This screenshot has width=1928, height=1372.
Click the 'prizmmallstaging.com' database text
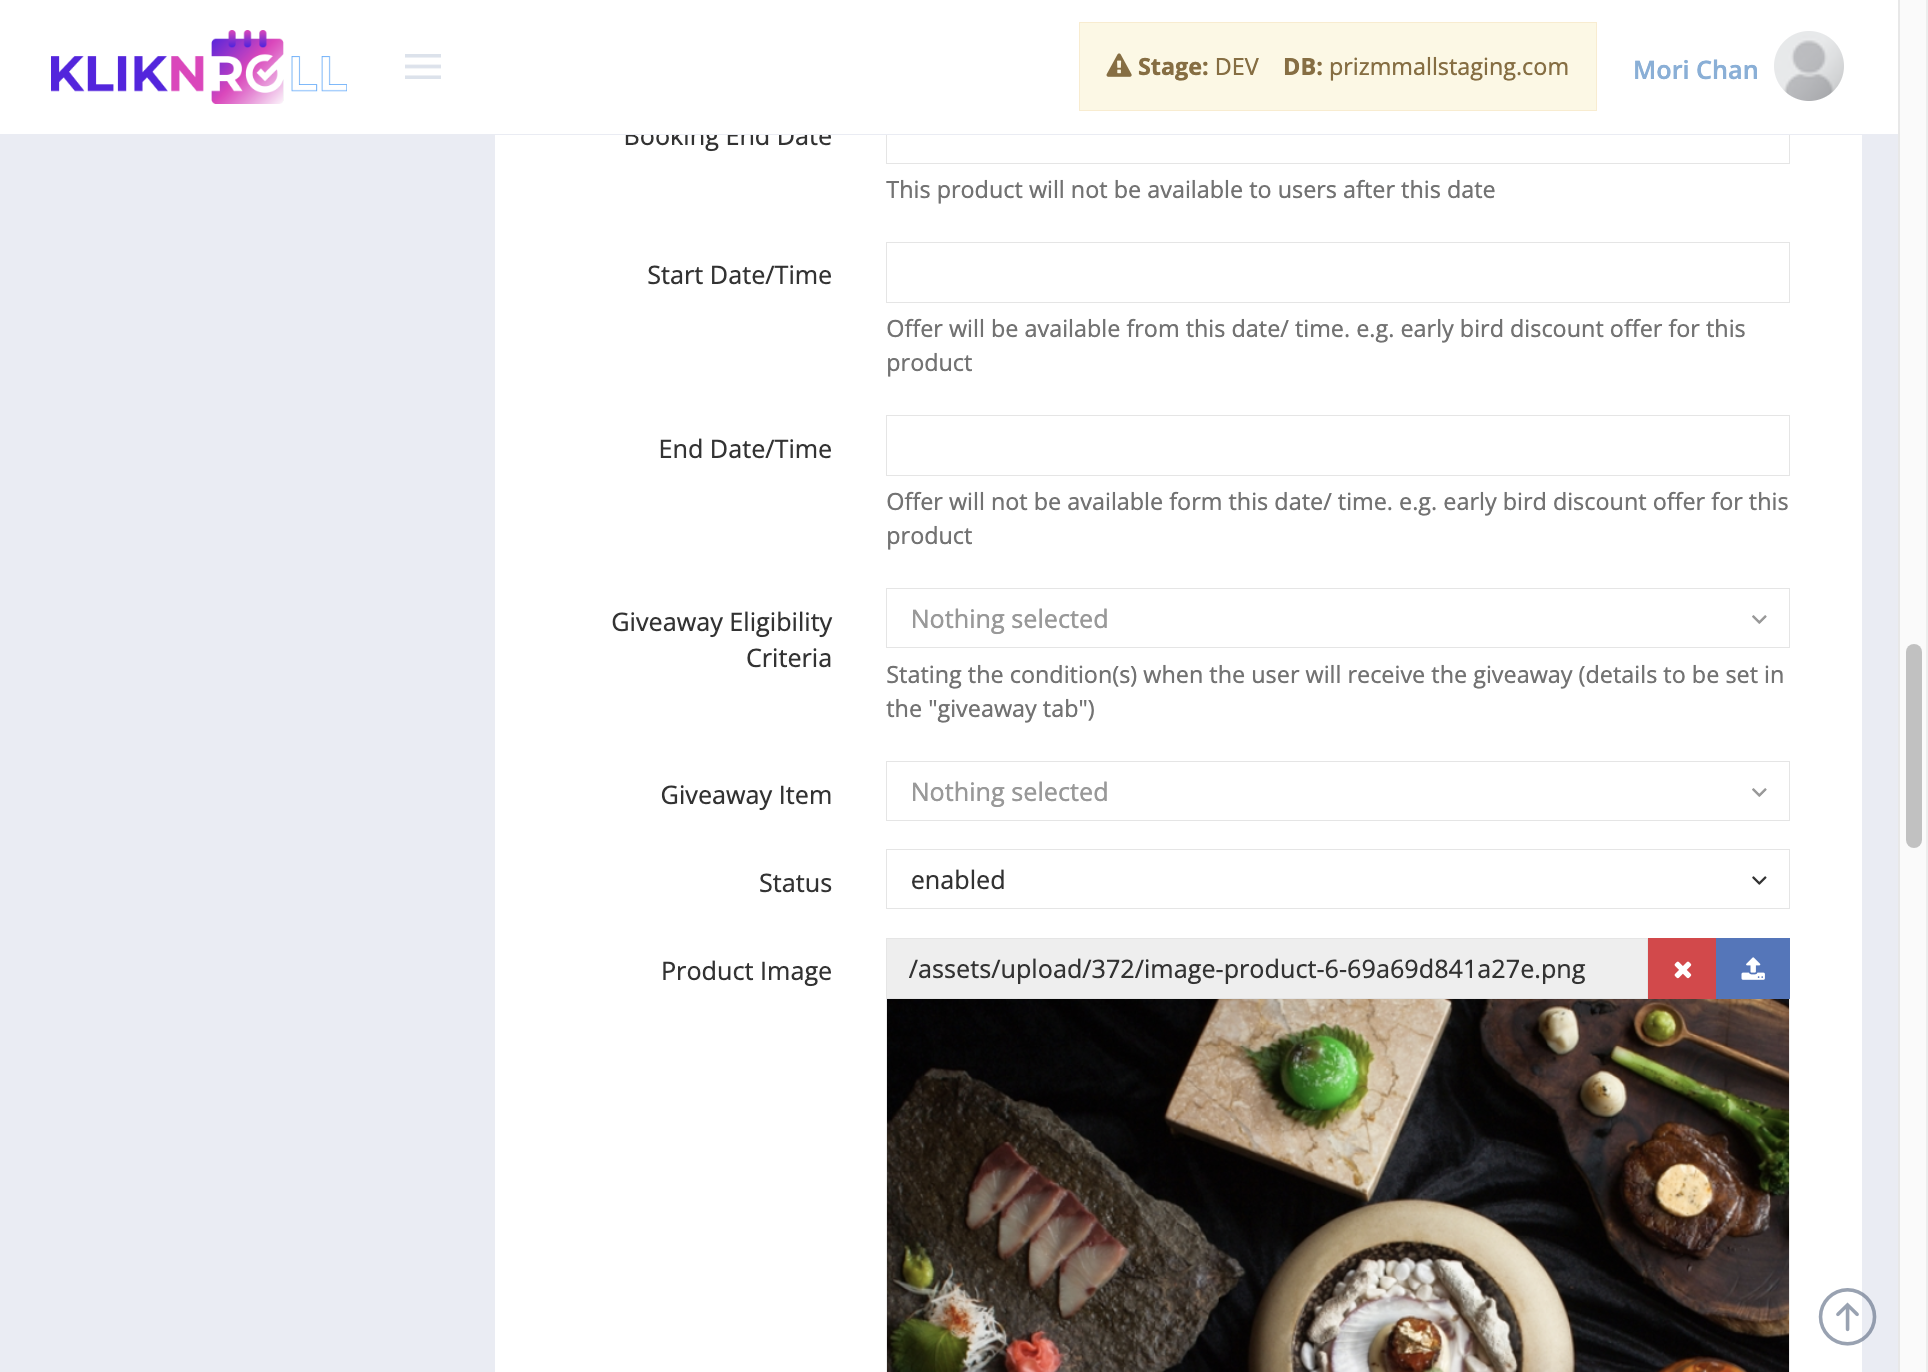[x=1448, y=66]
